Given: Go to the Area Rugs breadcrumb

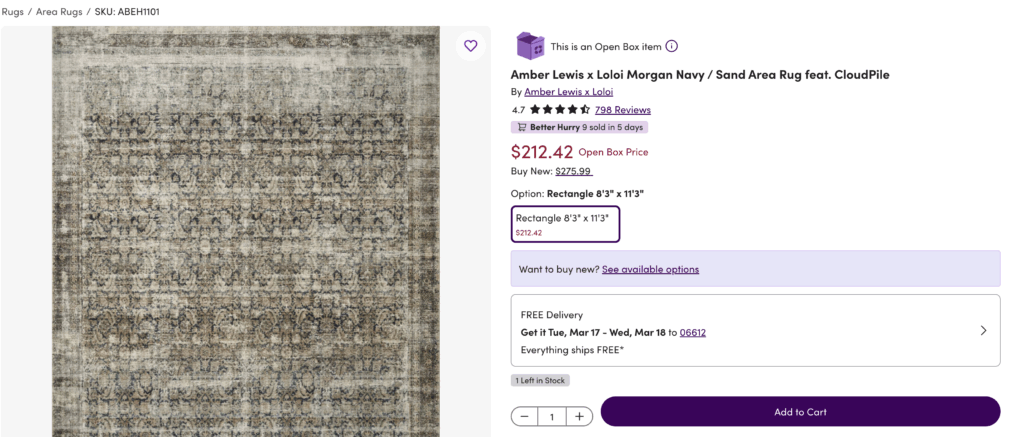Looking at the screenshot, I should click(x=58, y=12).
